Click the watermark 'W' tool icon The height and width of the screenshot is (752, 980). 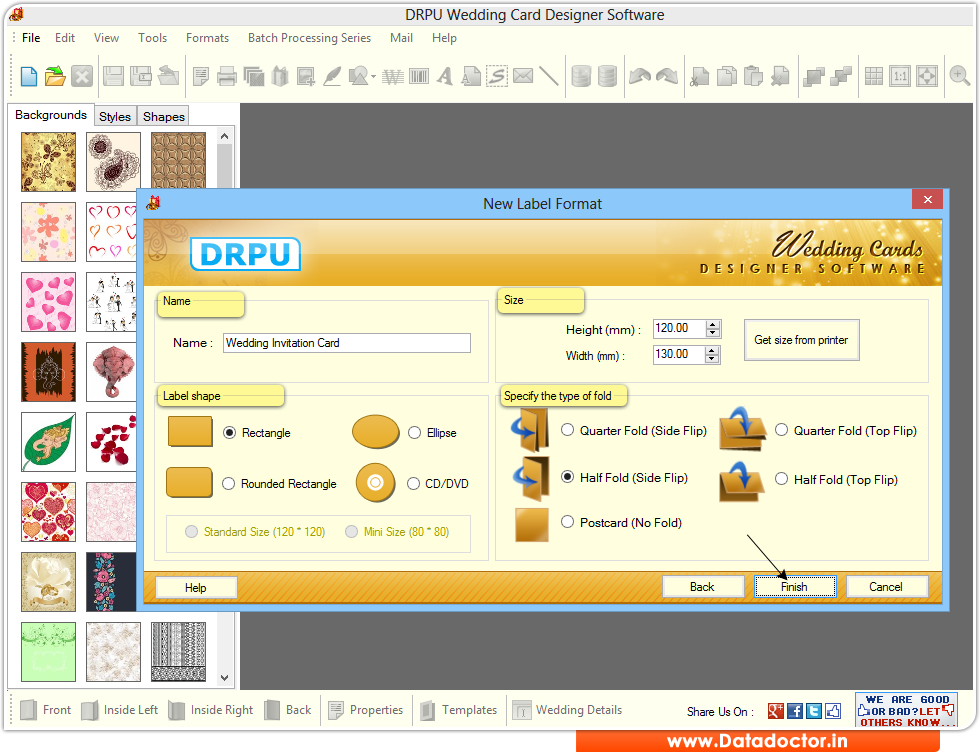(392, 76)
